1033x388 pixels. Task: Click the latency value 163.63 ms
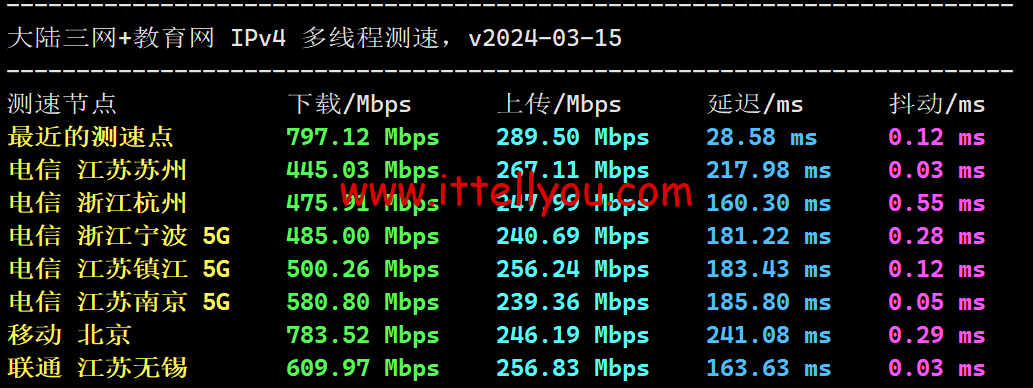point(769,368)
